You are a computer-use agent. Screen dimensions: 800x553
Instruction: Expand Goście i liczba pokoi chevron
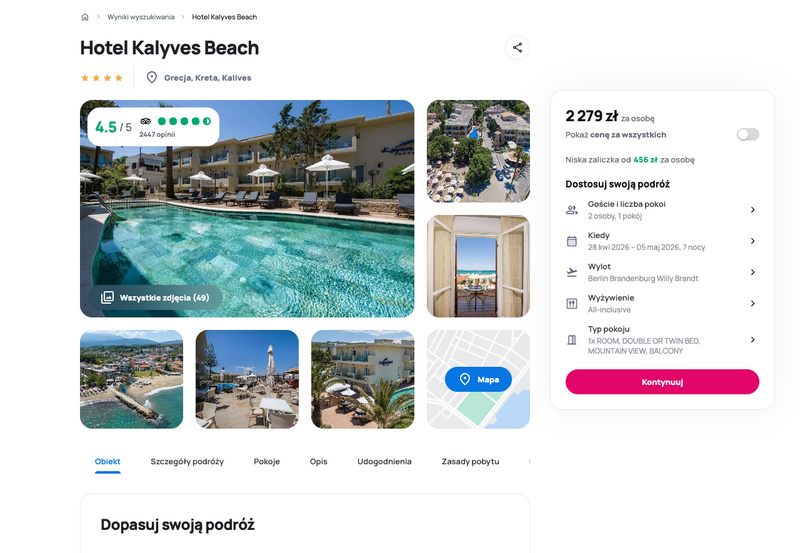pos(753,210)
